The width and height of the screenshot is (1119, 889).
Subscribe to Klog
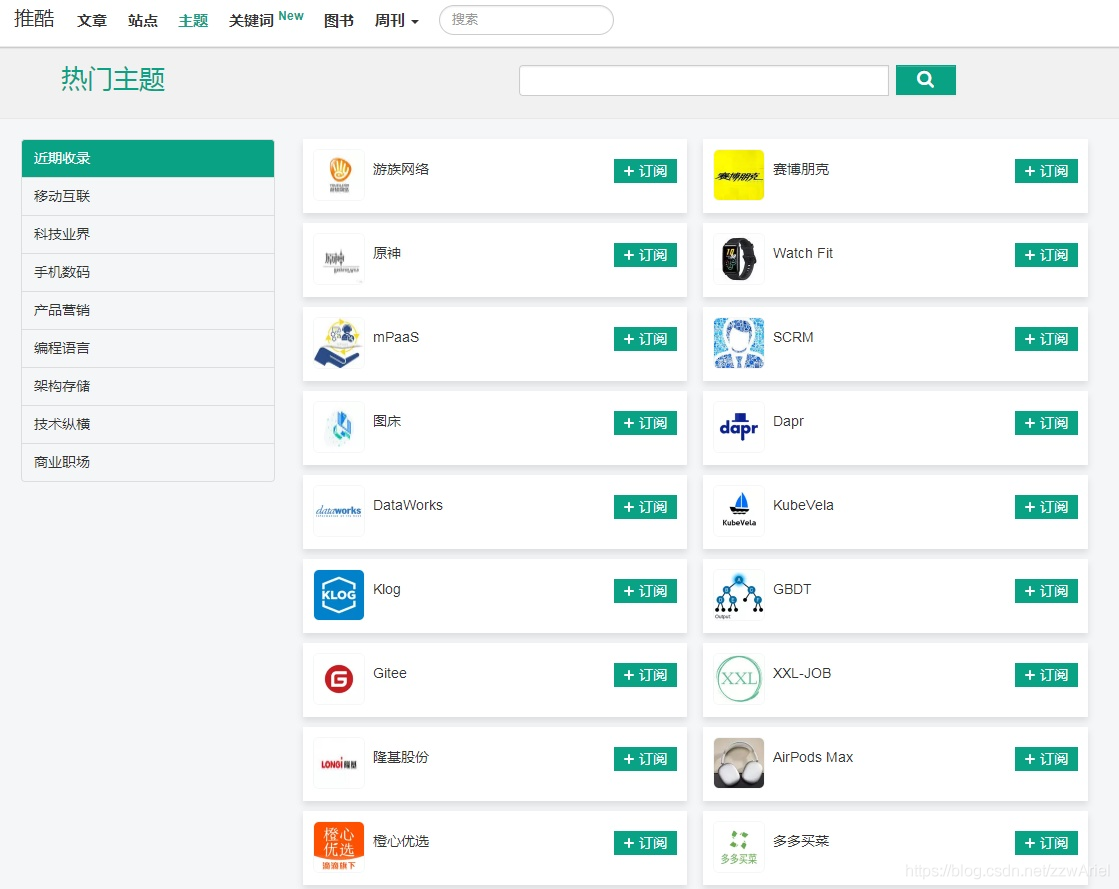(645, 591)
